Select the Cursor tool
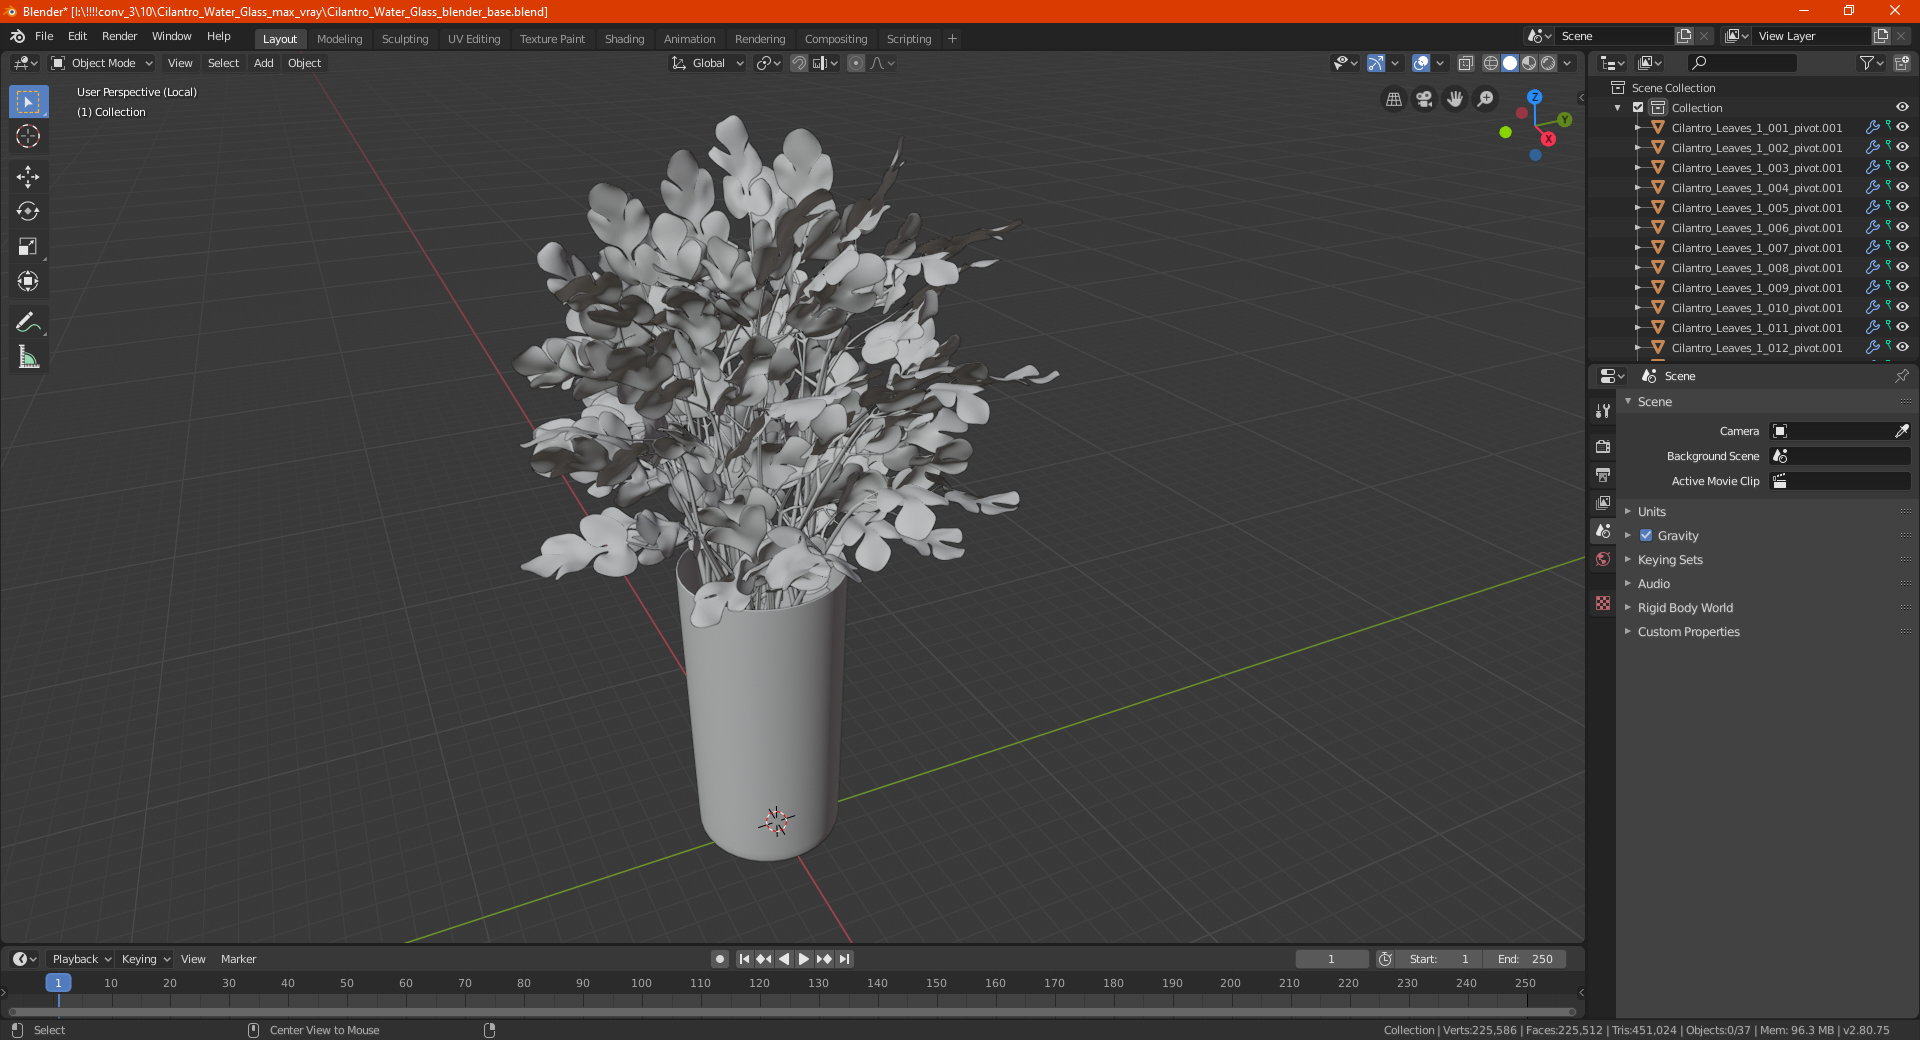1920x1040 pixels. [28, 137]
